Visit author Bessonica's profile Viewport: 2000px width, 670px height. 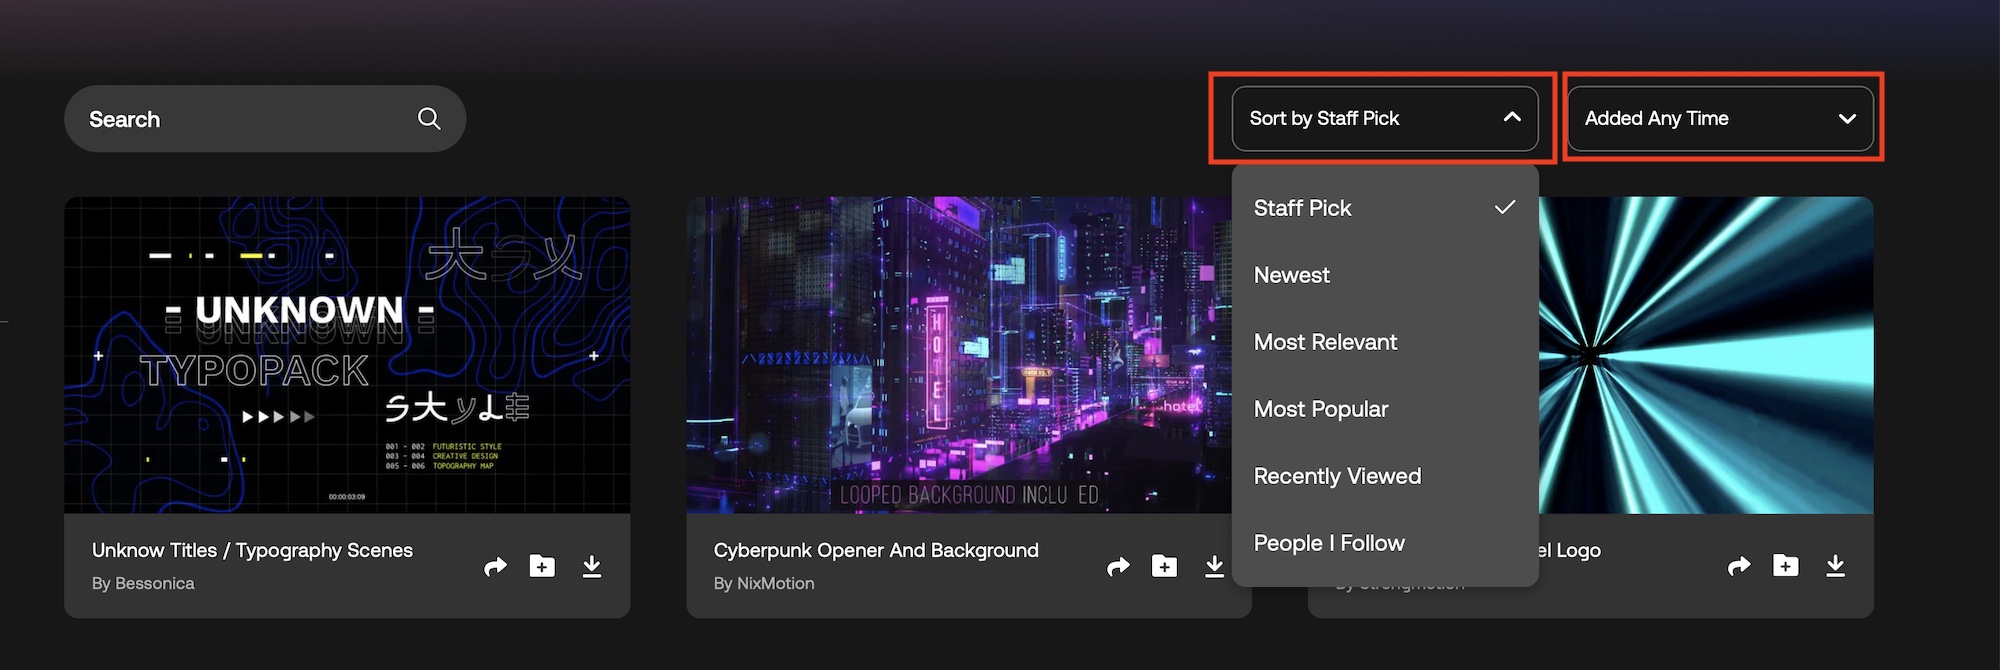[x=143, y=583]
